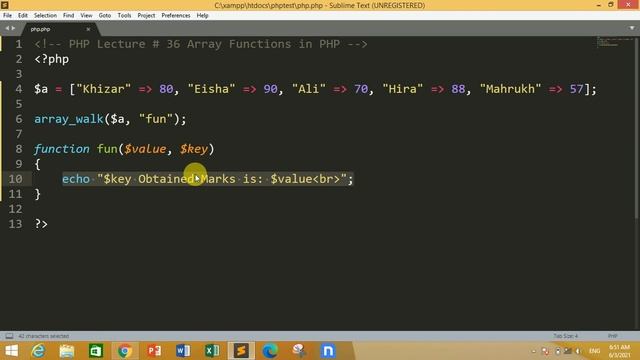Click the array_walk function call

tap(69, 119)
